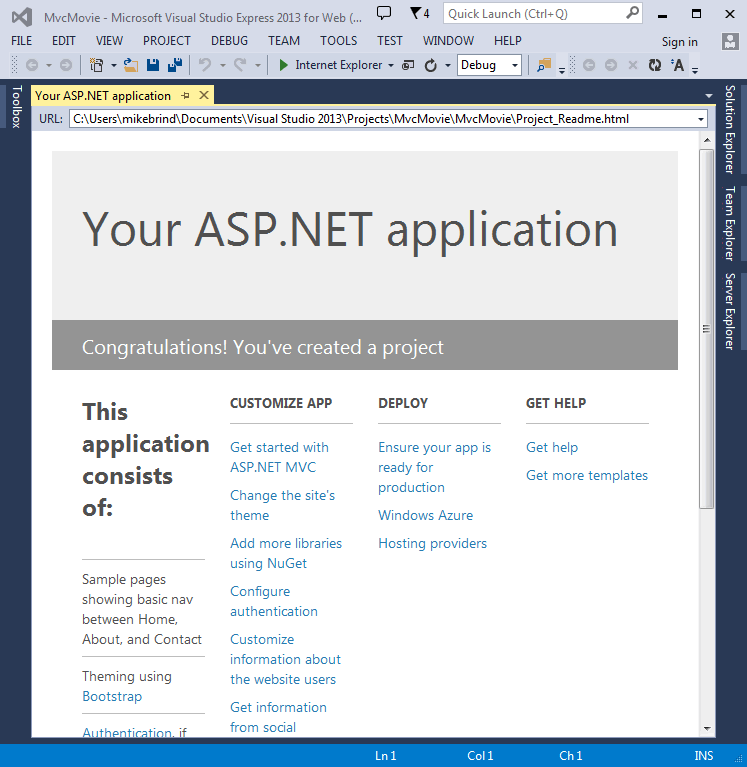Pin the Your ASP.NET application tab
The width and height of the screenshot is (747, 767).
pos(185,96)
